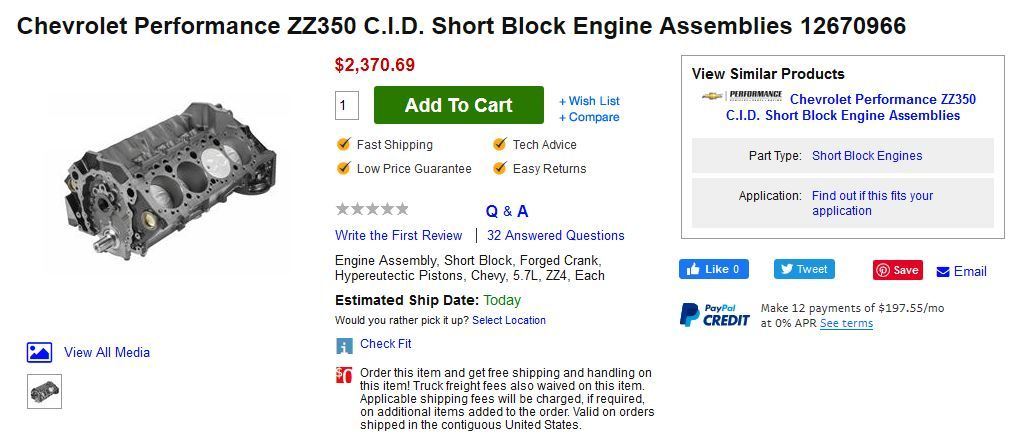Click the Email envelope icon
The image size is (1017, 438).
(x=943, y=272)
